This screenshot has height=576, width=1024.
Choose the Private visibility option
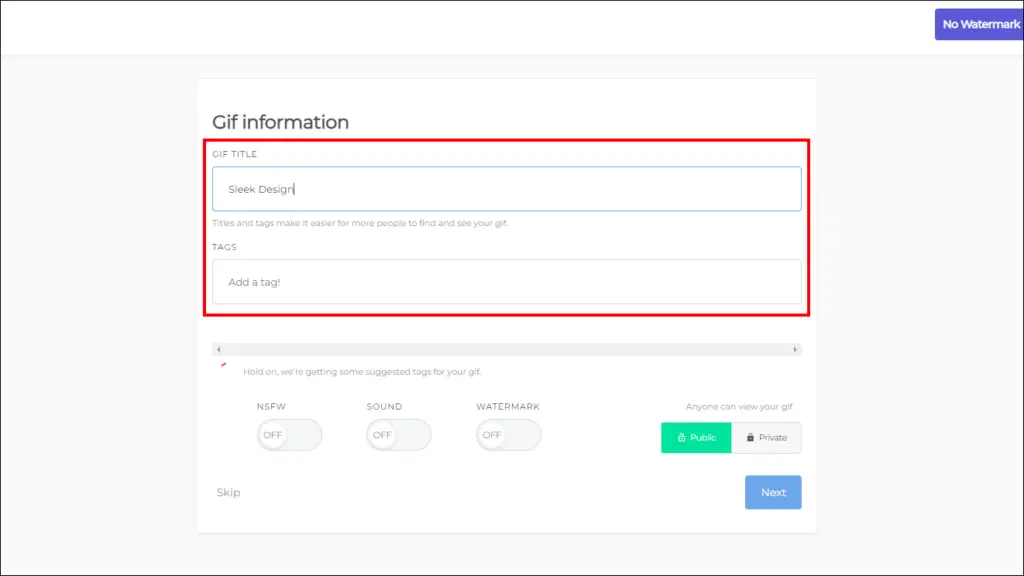click(767, 438)
